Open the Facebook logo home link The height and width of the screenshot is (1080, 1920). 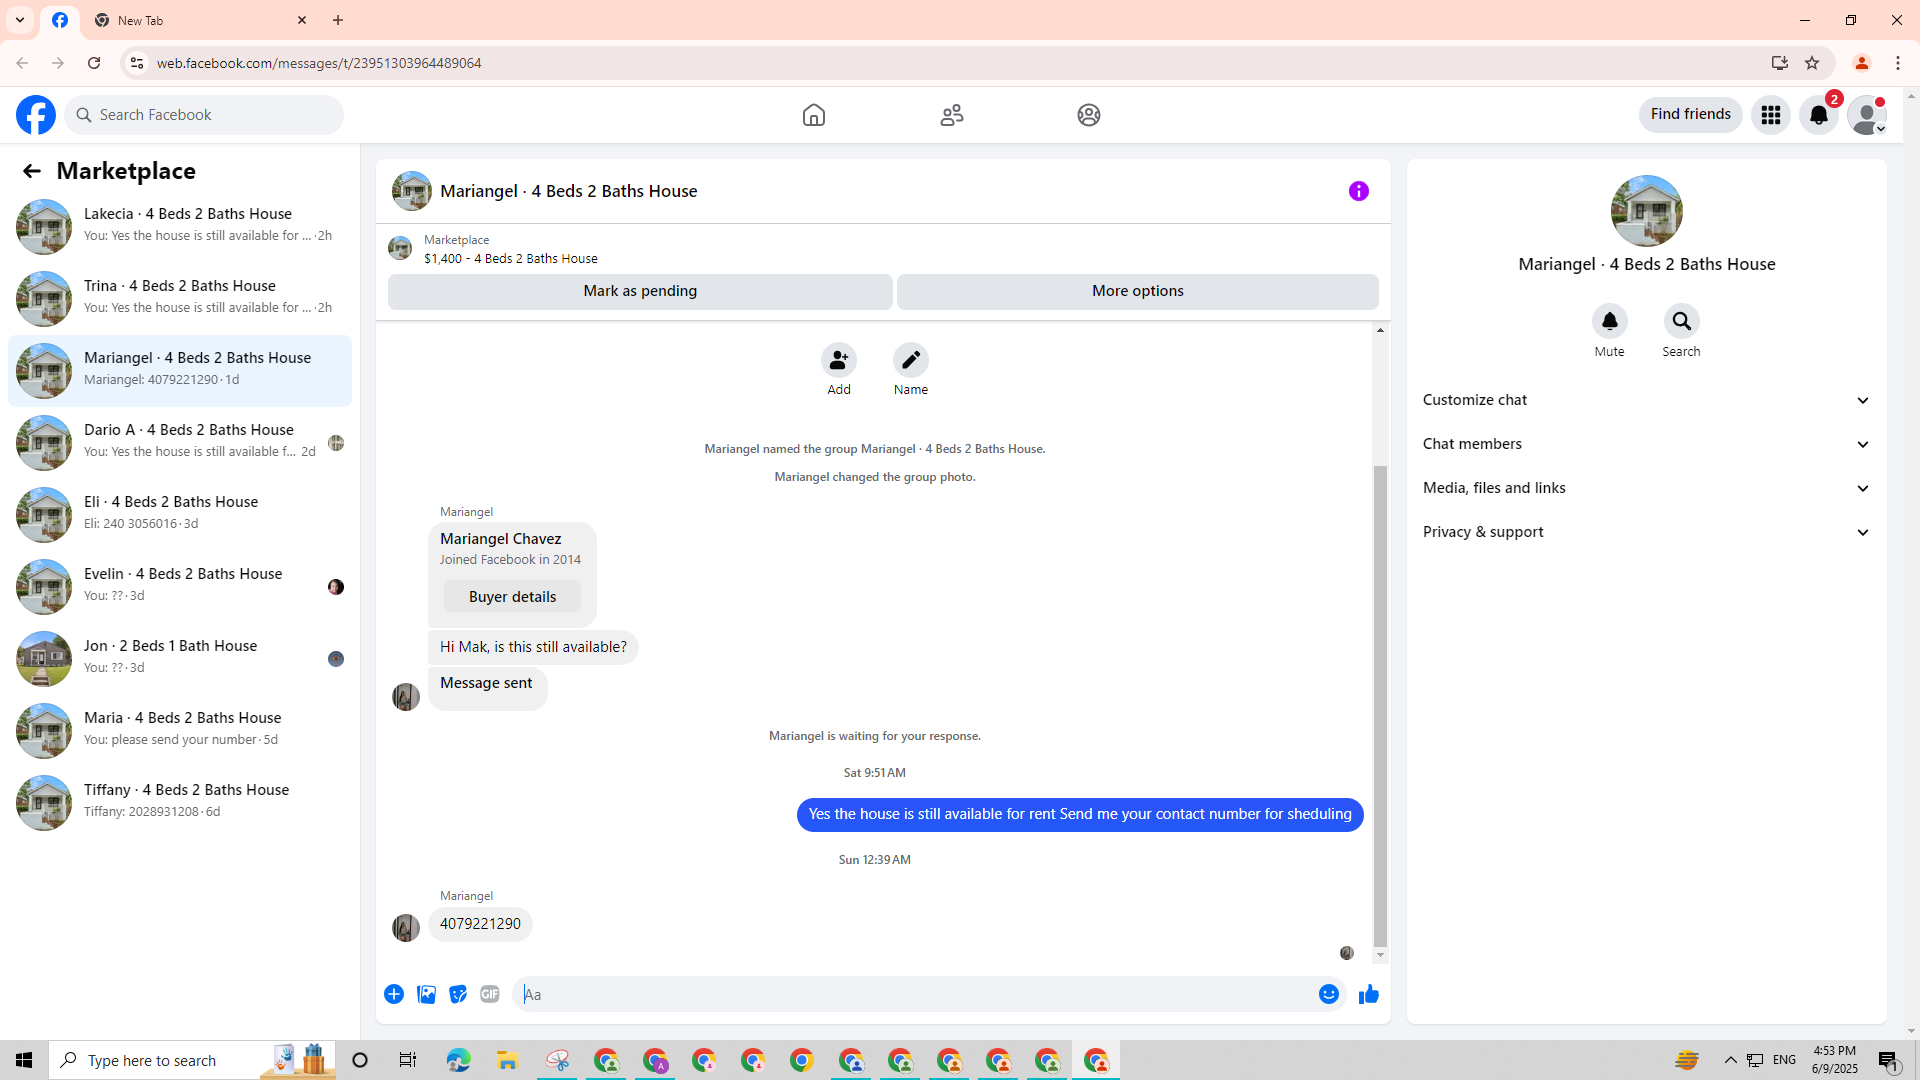(36, 115)
